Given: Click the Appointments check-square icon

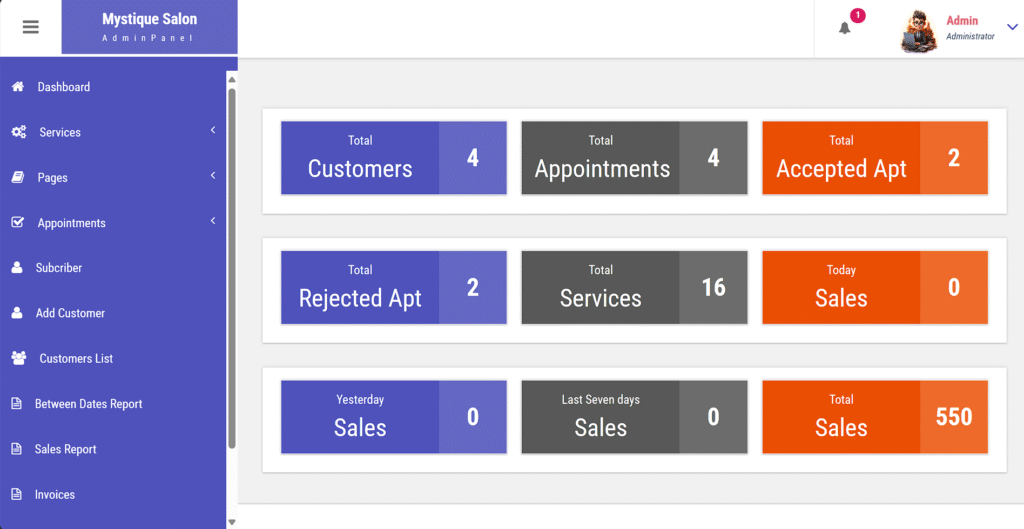Looking at the screenshot, I should coord(18,223).
